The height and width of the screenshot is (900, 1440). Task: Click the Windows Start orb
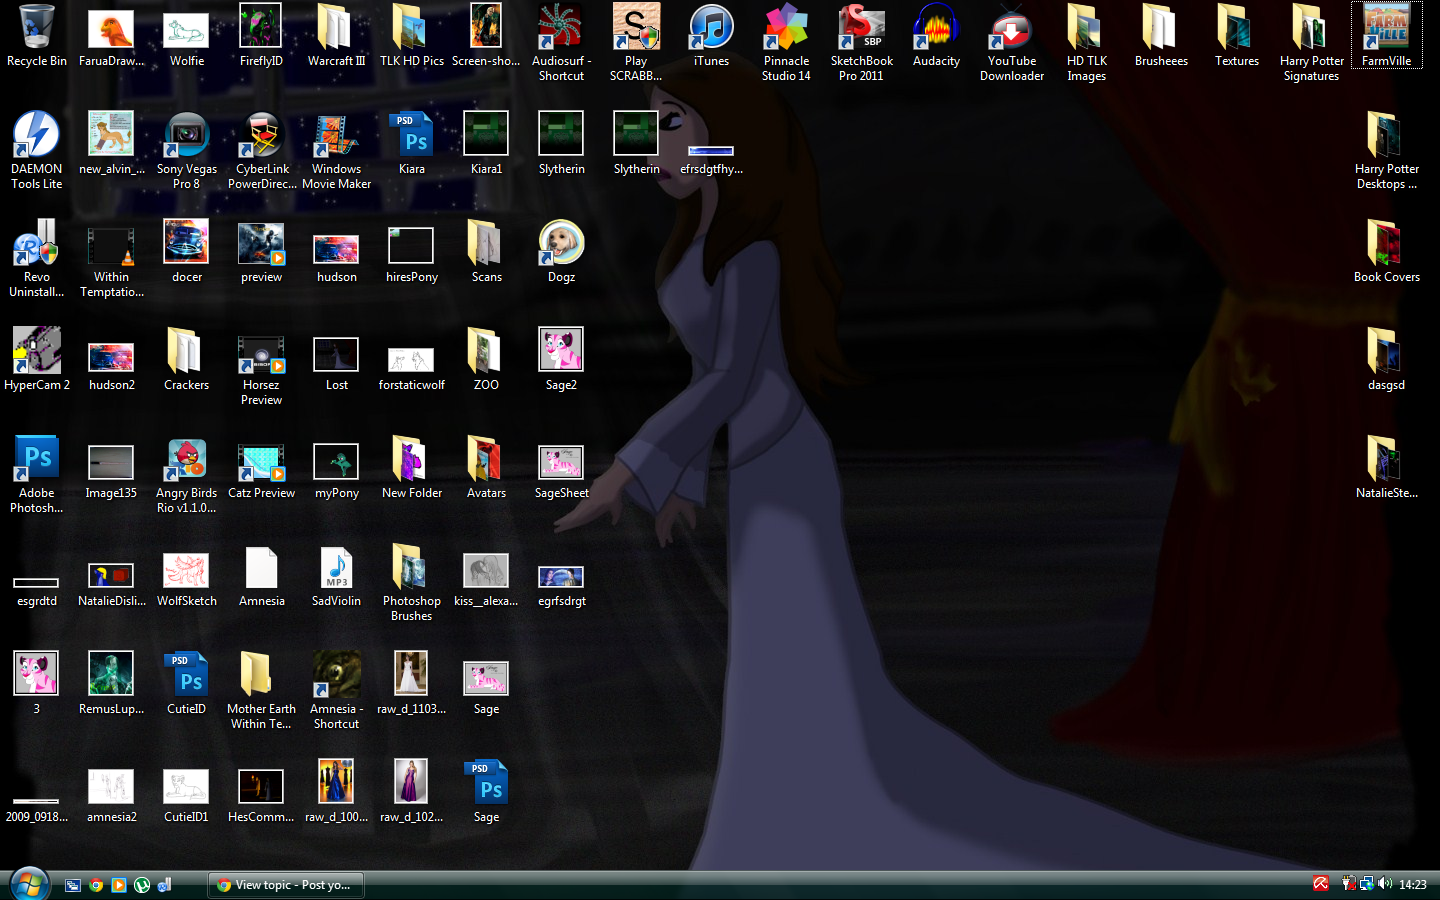(29, 884)
